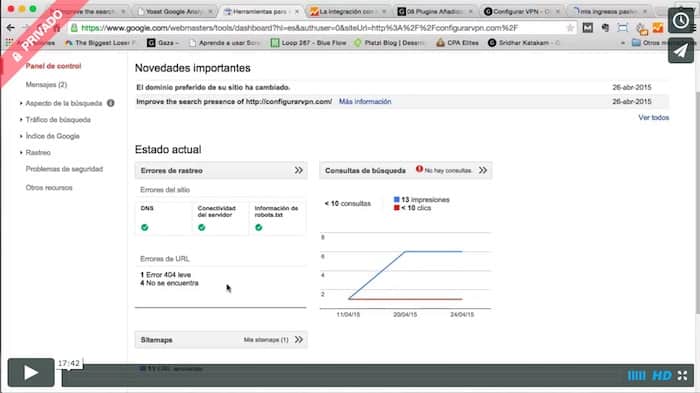The width and height of the screenshot is (700, 393).
Task: Open Consultas de búsqueda double-arrow icon
Action: (x=483, y=170)
